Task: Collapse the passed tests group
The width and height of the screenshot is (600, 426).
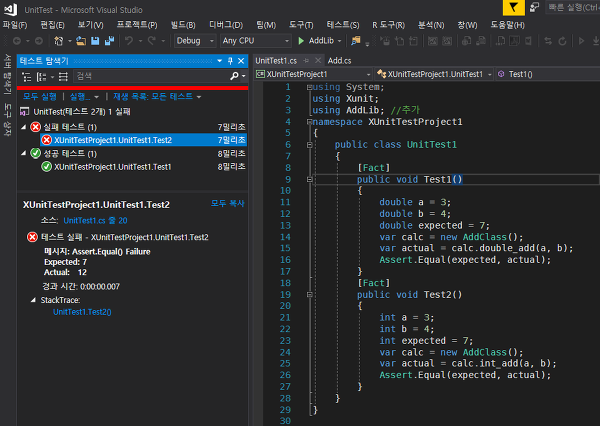Action: tap(24, 153)
